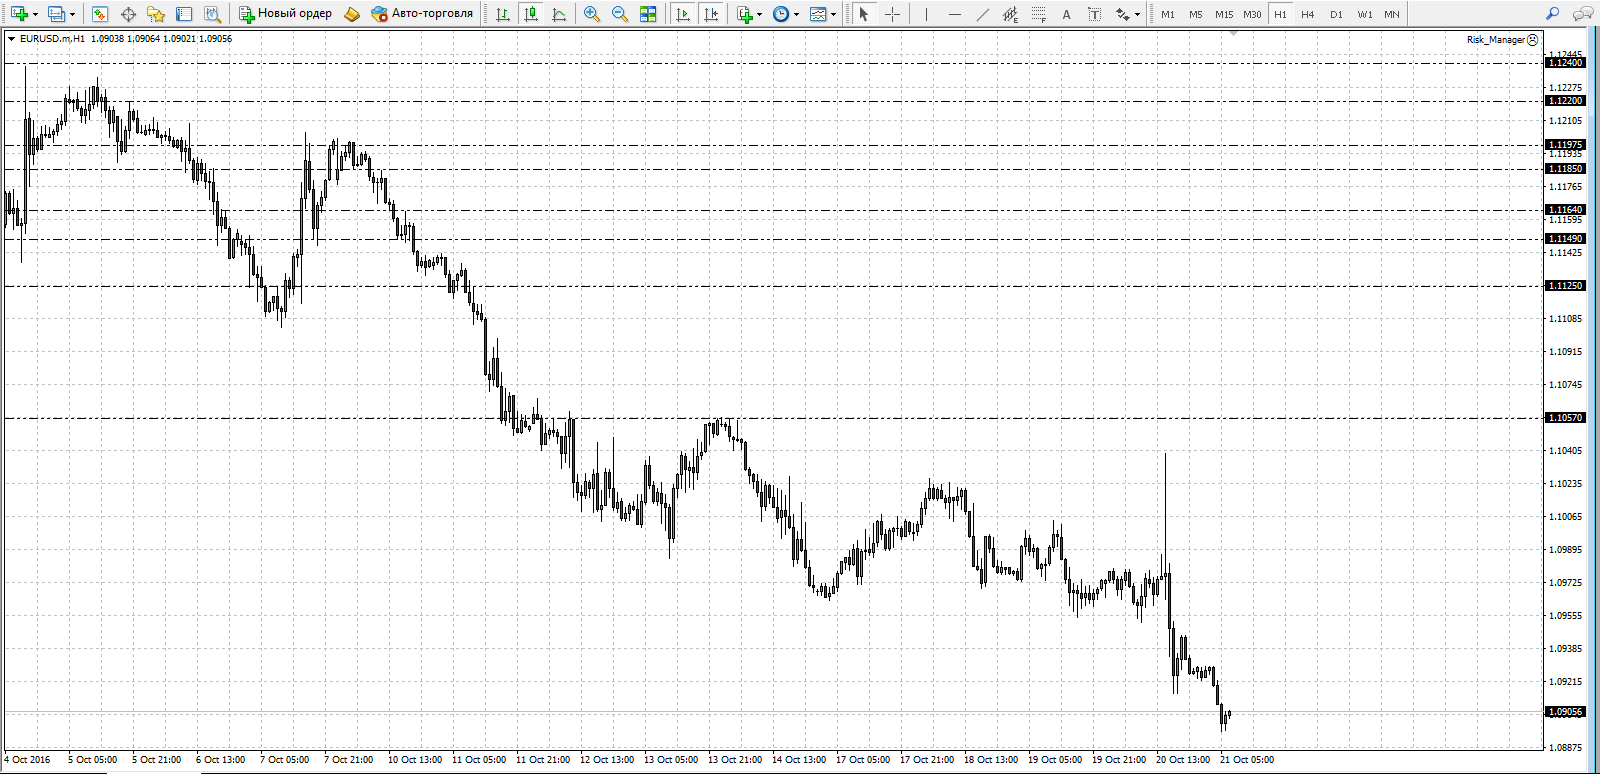1600x774 pixels.
Task: Open the Navigator folder-star icon
Action: click(x=156, y=14)
